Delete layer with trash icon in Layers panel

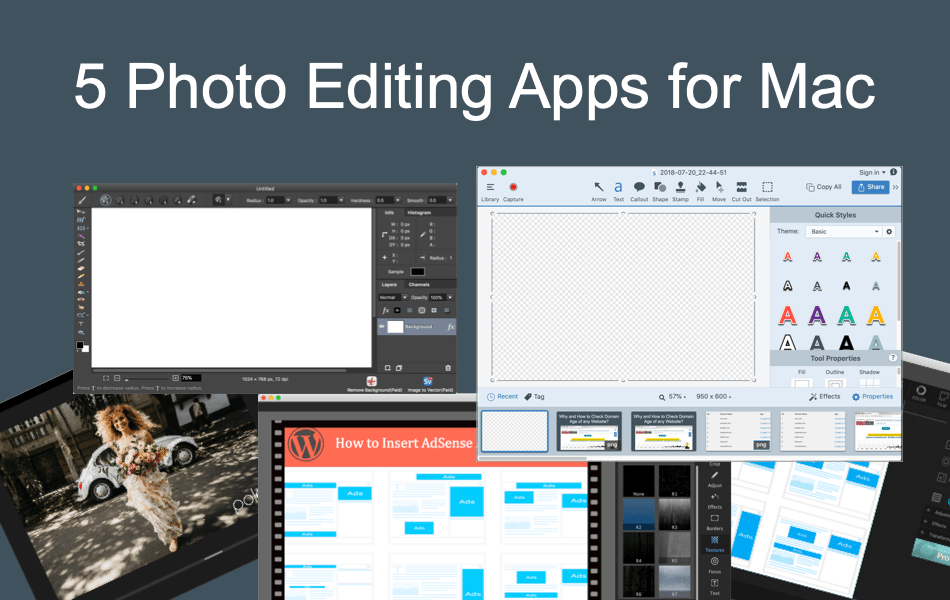pos(448,368)
